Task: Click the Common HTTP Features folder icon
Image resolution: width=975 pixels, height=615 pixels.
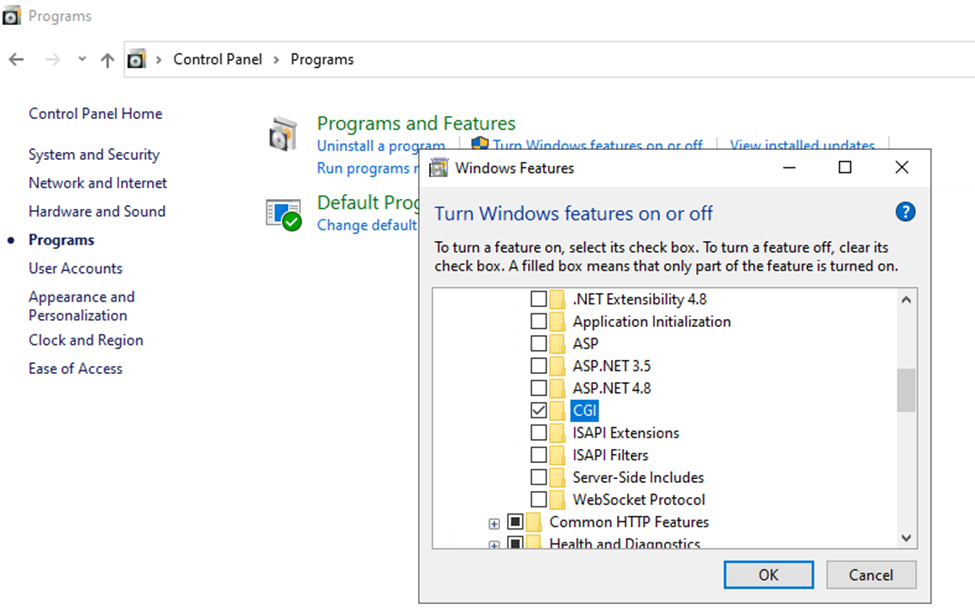Action: [x=534, y=522]
